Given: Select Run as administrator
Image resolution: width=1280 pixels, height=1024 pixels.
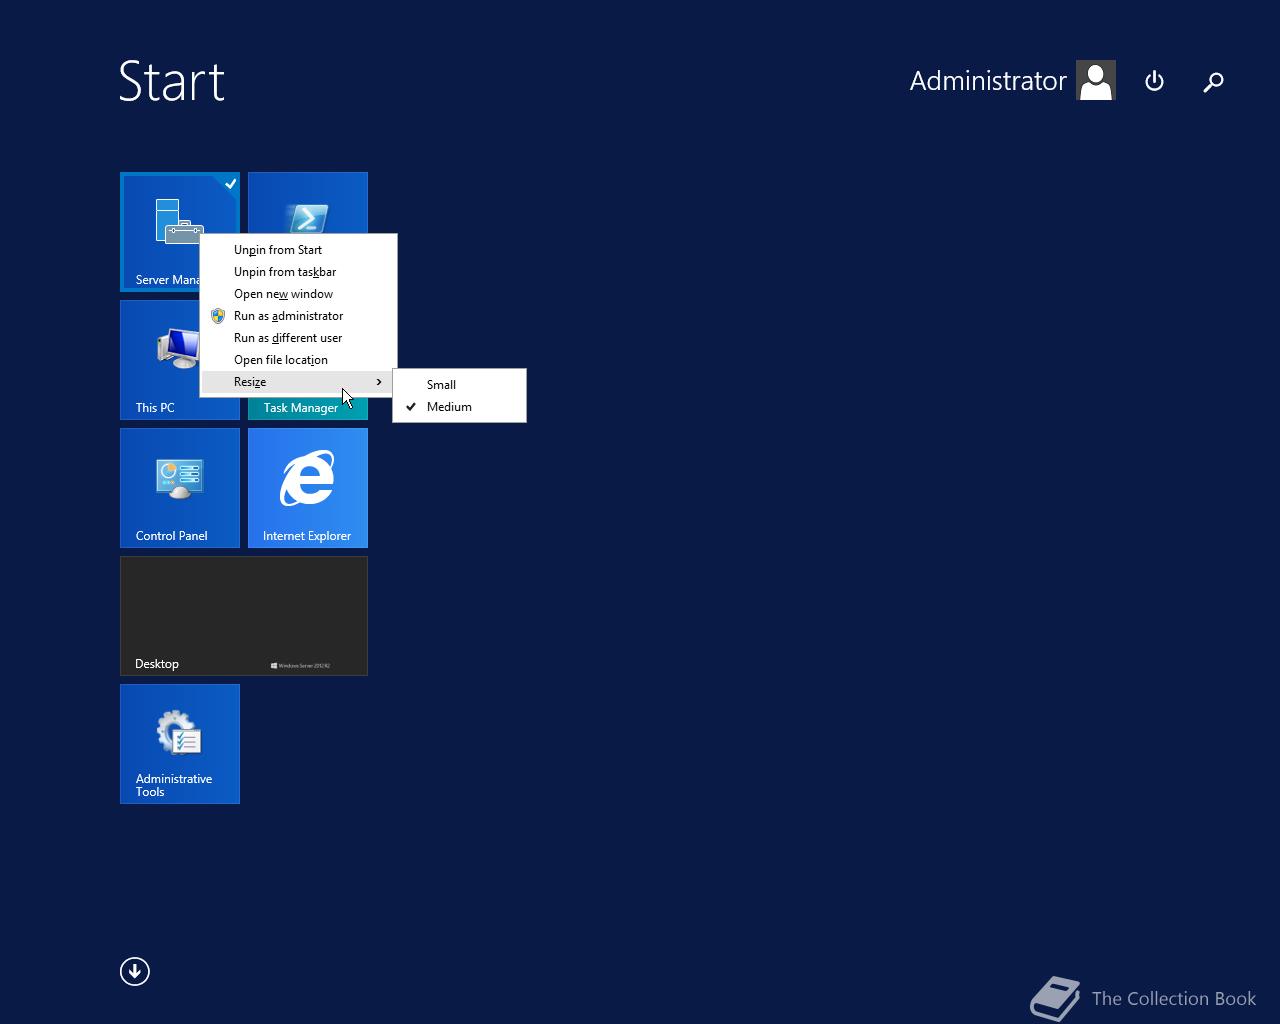Looking at the screenshot, I should (x=298, y=316).
